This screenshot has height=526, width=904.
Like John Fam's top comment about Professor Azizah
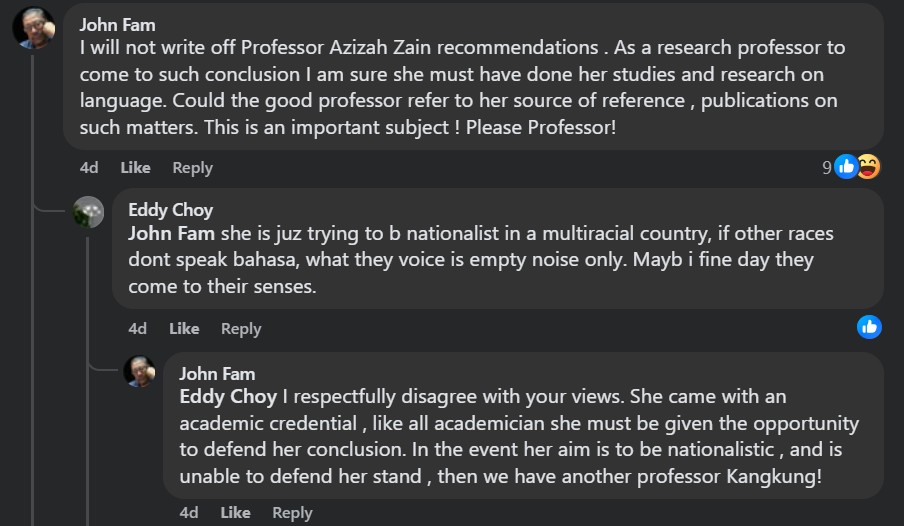coord(135,168)
